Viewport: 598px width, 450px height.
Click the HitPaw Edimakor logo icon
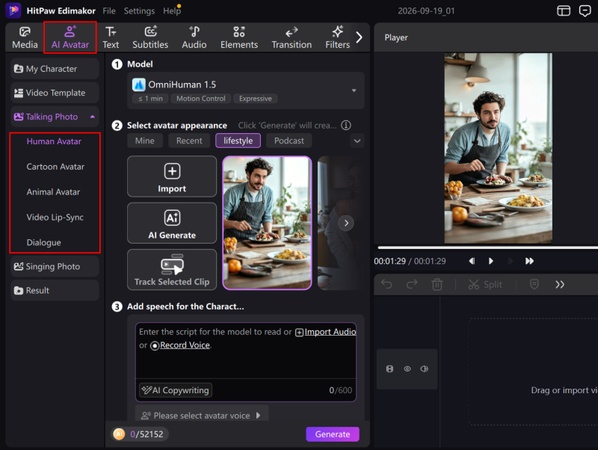pyautogui.click(x=13, y=10)
